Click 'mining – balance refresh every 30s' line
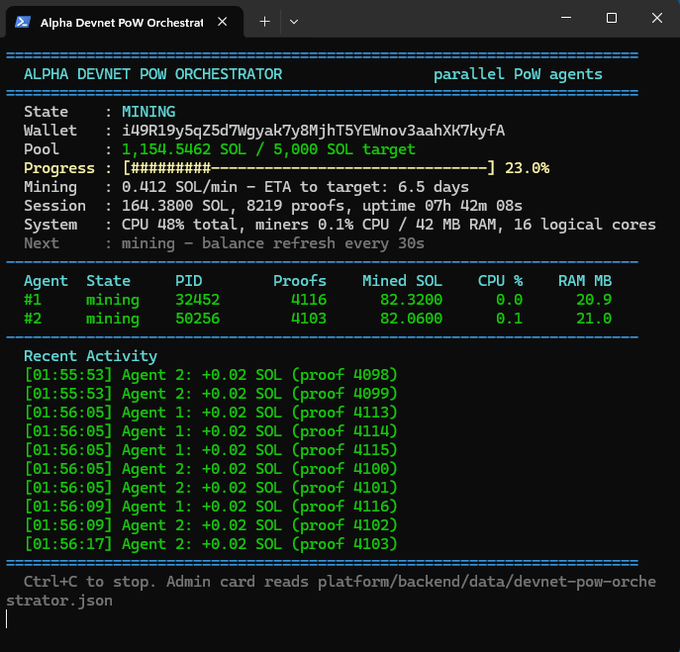This screenshot has height=652, width=680. coord(273,243)
